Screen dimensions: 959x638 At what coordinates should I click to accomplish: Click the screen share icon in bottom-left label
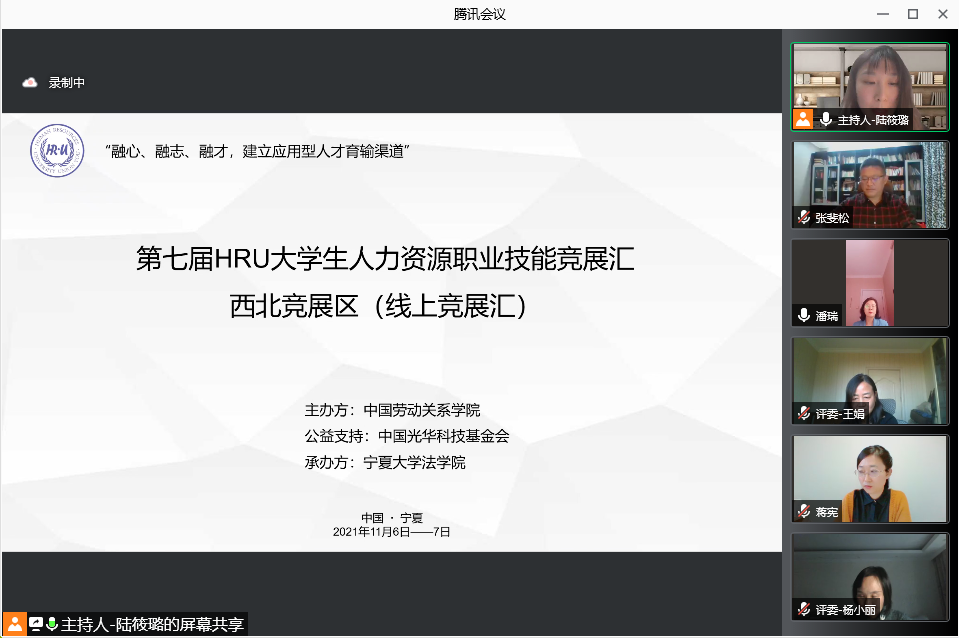pyautogui.click(x=36, y=624)
